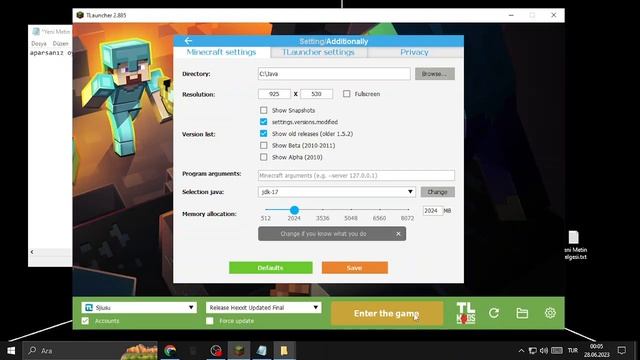Viewport: 640px width, 360px height.
Task: Click Notepad horizontal scrollbar left arrow
Action: [x=32, y=252]
